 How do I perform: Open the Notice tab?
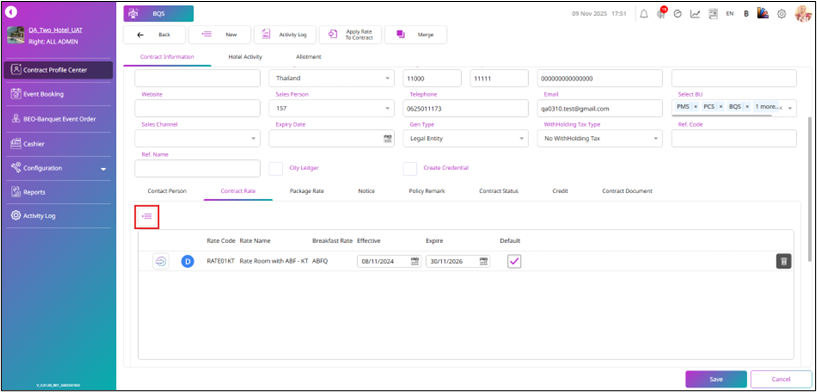(x=366, y=191)
